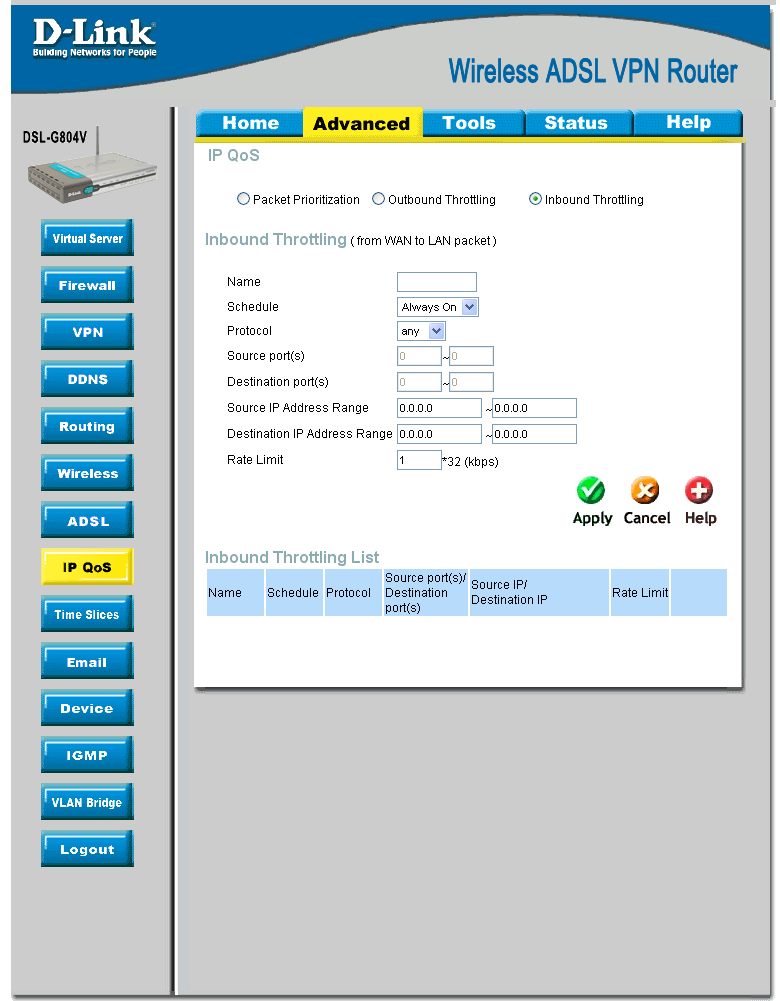
Task: Click the Apply text label
Action: (x=592, y=518)
